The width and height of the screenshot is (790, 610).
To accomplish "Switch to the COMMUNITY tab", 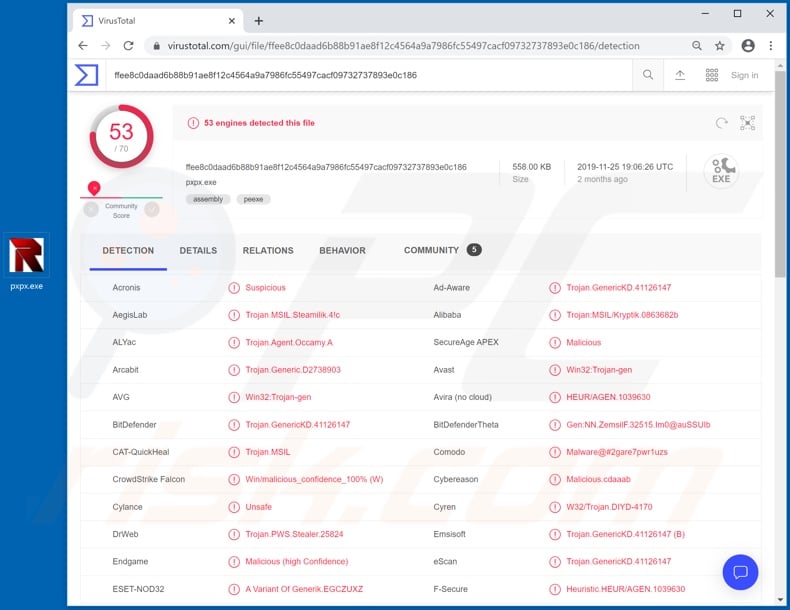I will click(442, 250).
